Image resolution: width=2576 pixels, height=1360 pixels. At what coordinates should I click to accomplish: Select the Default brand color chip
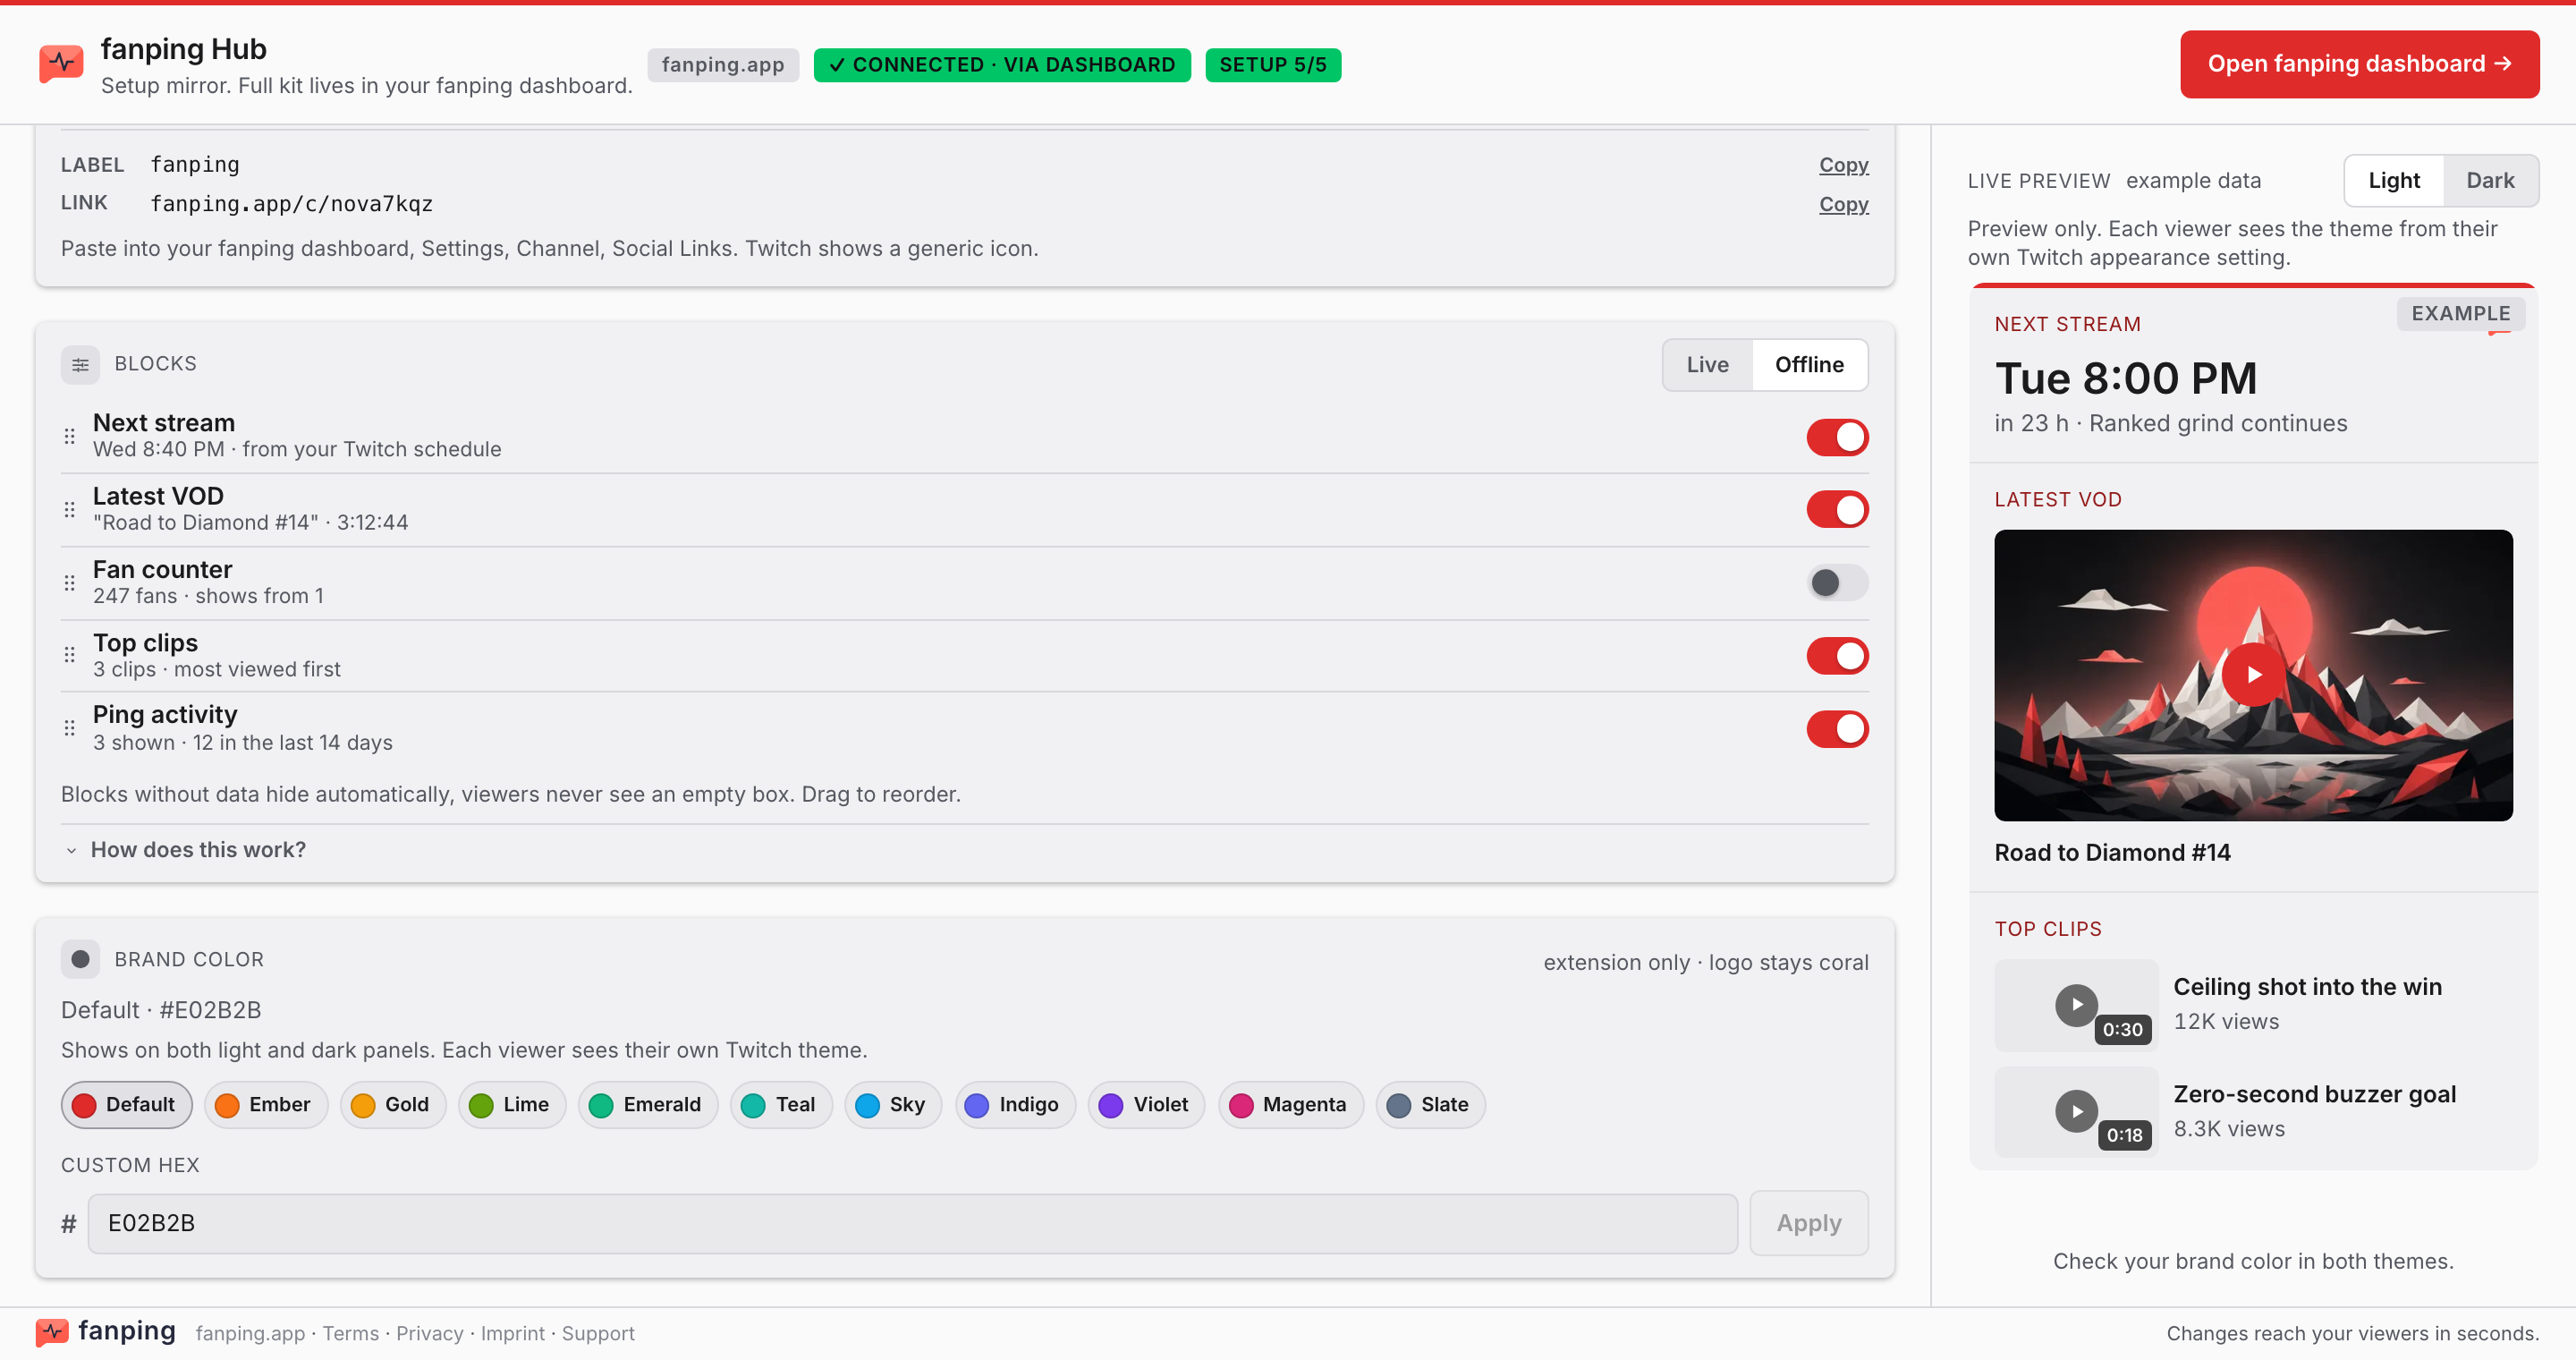[x=126, y=1105]
